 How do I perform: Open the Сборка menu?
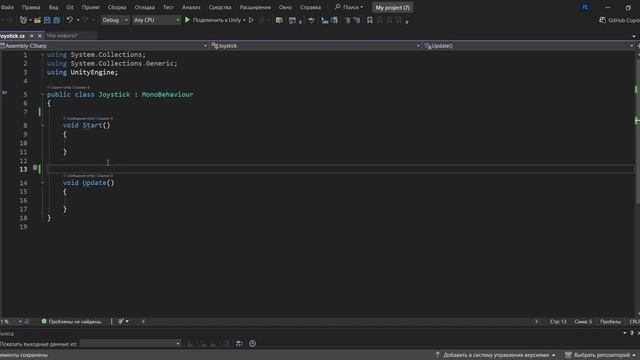coord(117,7)
